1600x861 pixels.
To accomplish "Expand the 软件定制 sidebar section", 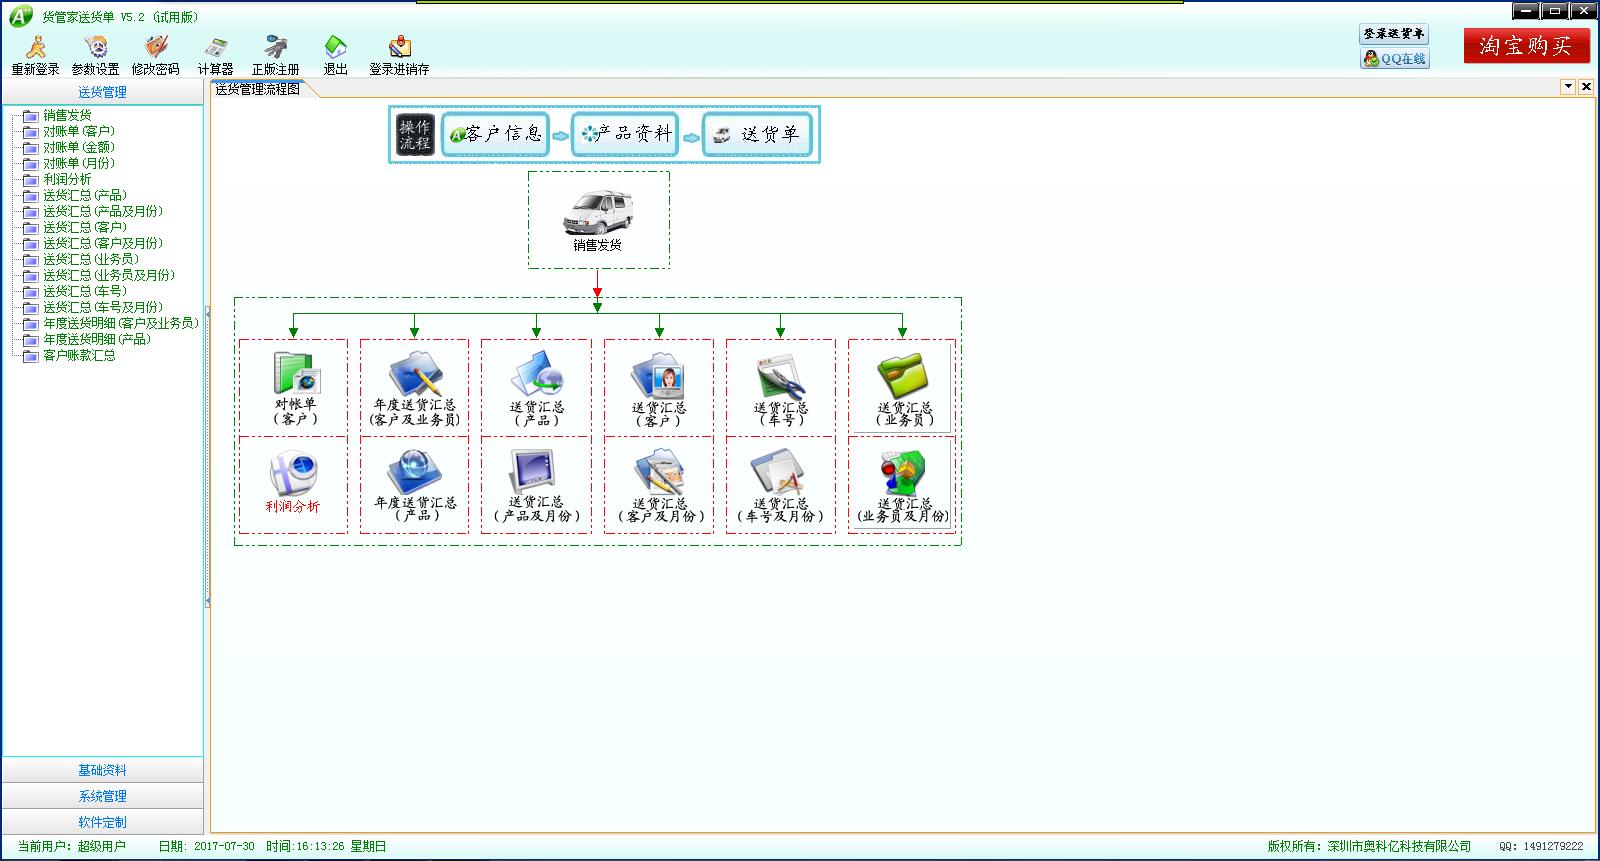I will click(103, 822).
